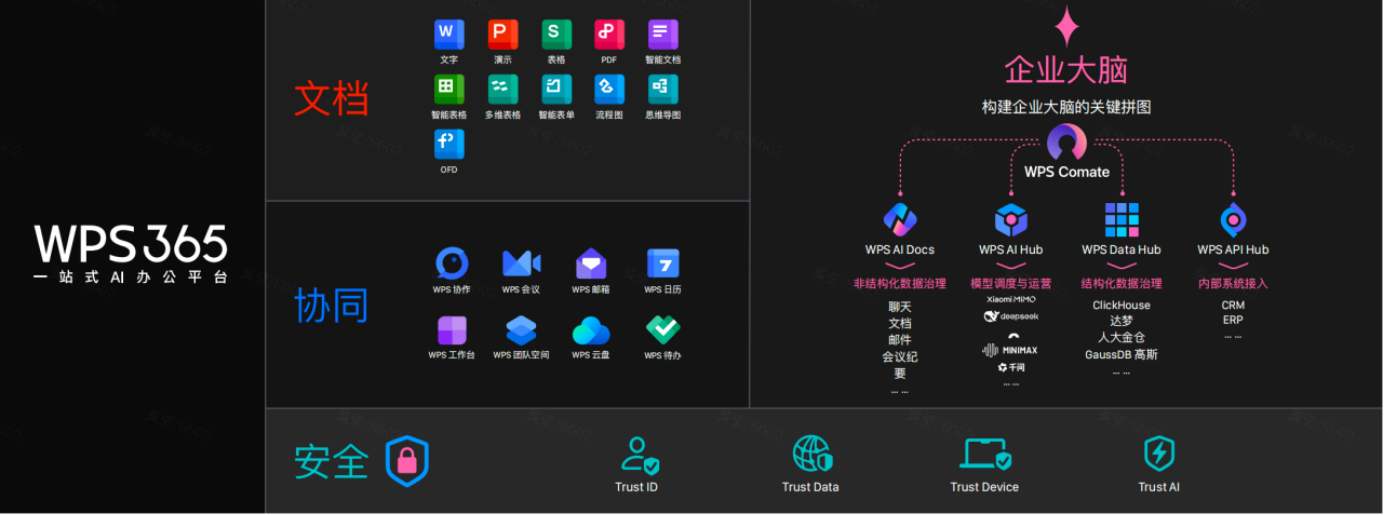The width and height of the screenshot is (1384, 515).
Task: Click the OFD file icon
Action: 449,144
